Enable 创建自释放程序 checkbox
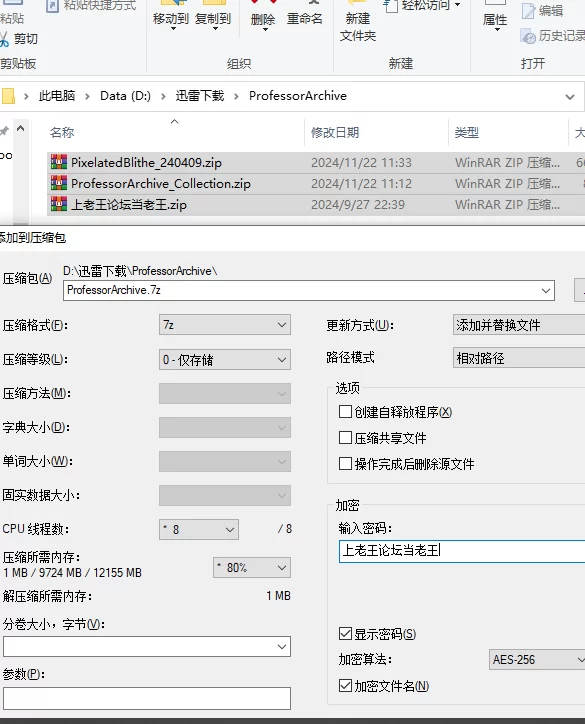Viewport: 585px width, 724px height. 345,411
